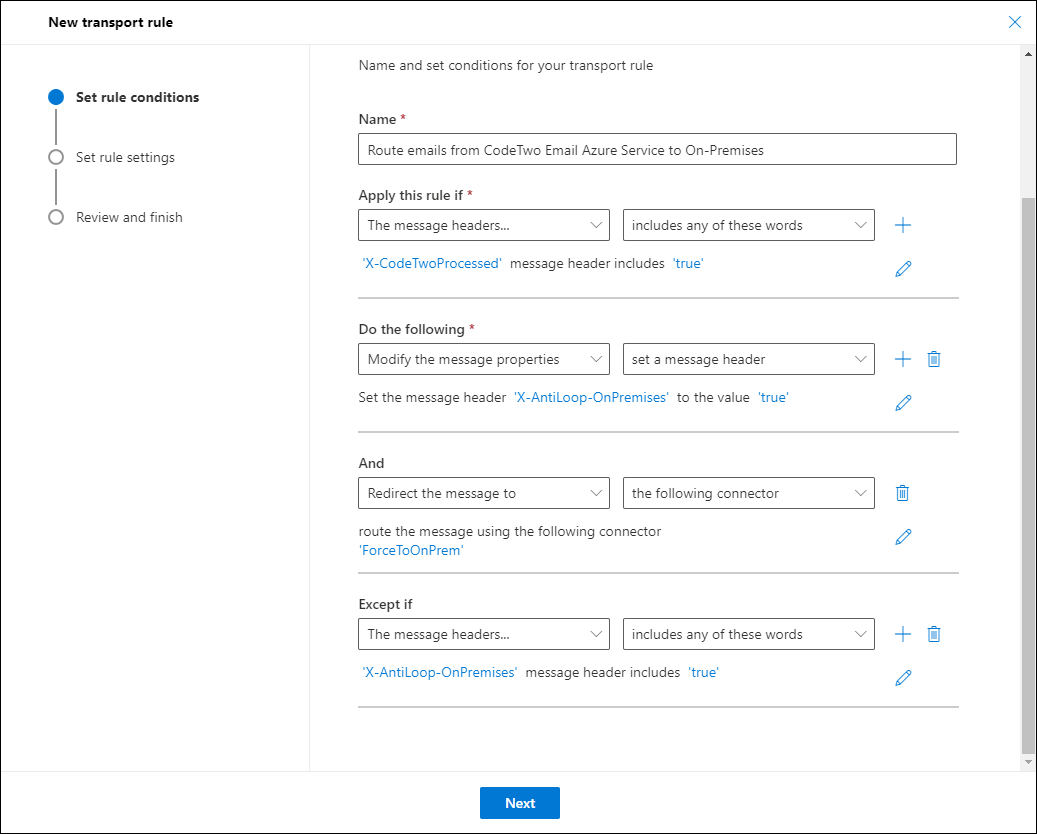Expand the 'Modify the message properties' dropdown

coord(484,359)
